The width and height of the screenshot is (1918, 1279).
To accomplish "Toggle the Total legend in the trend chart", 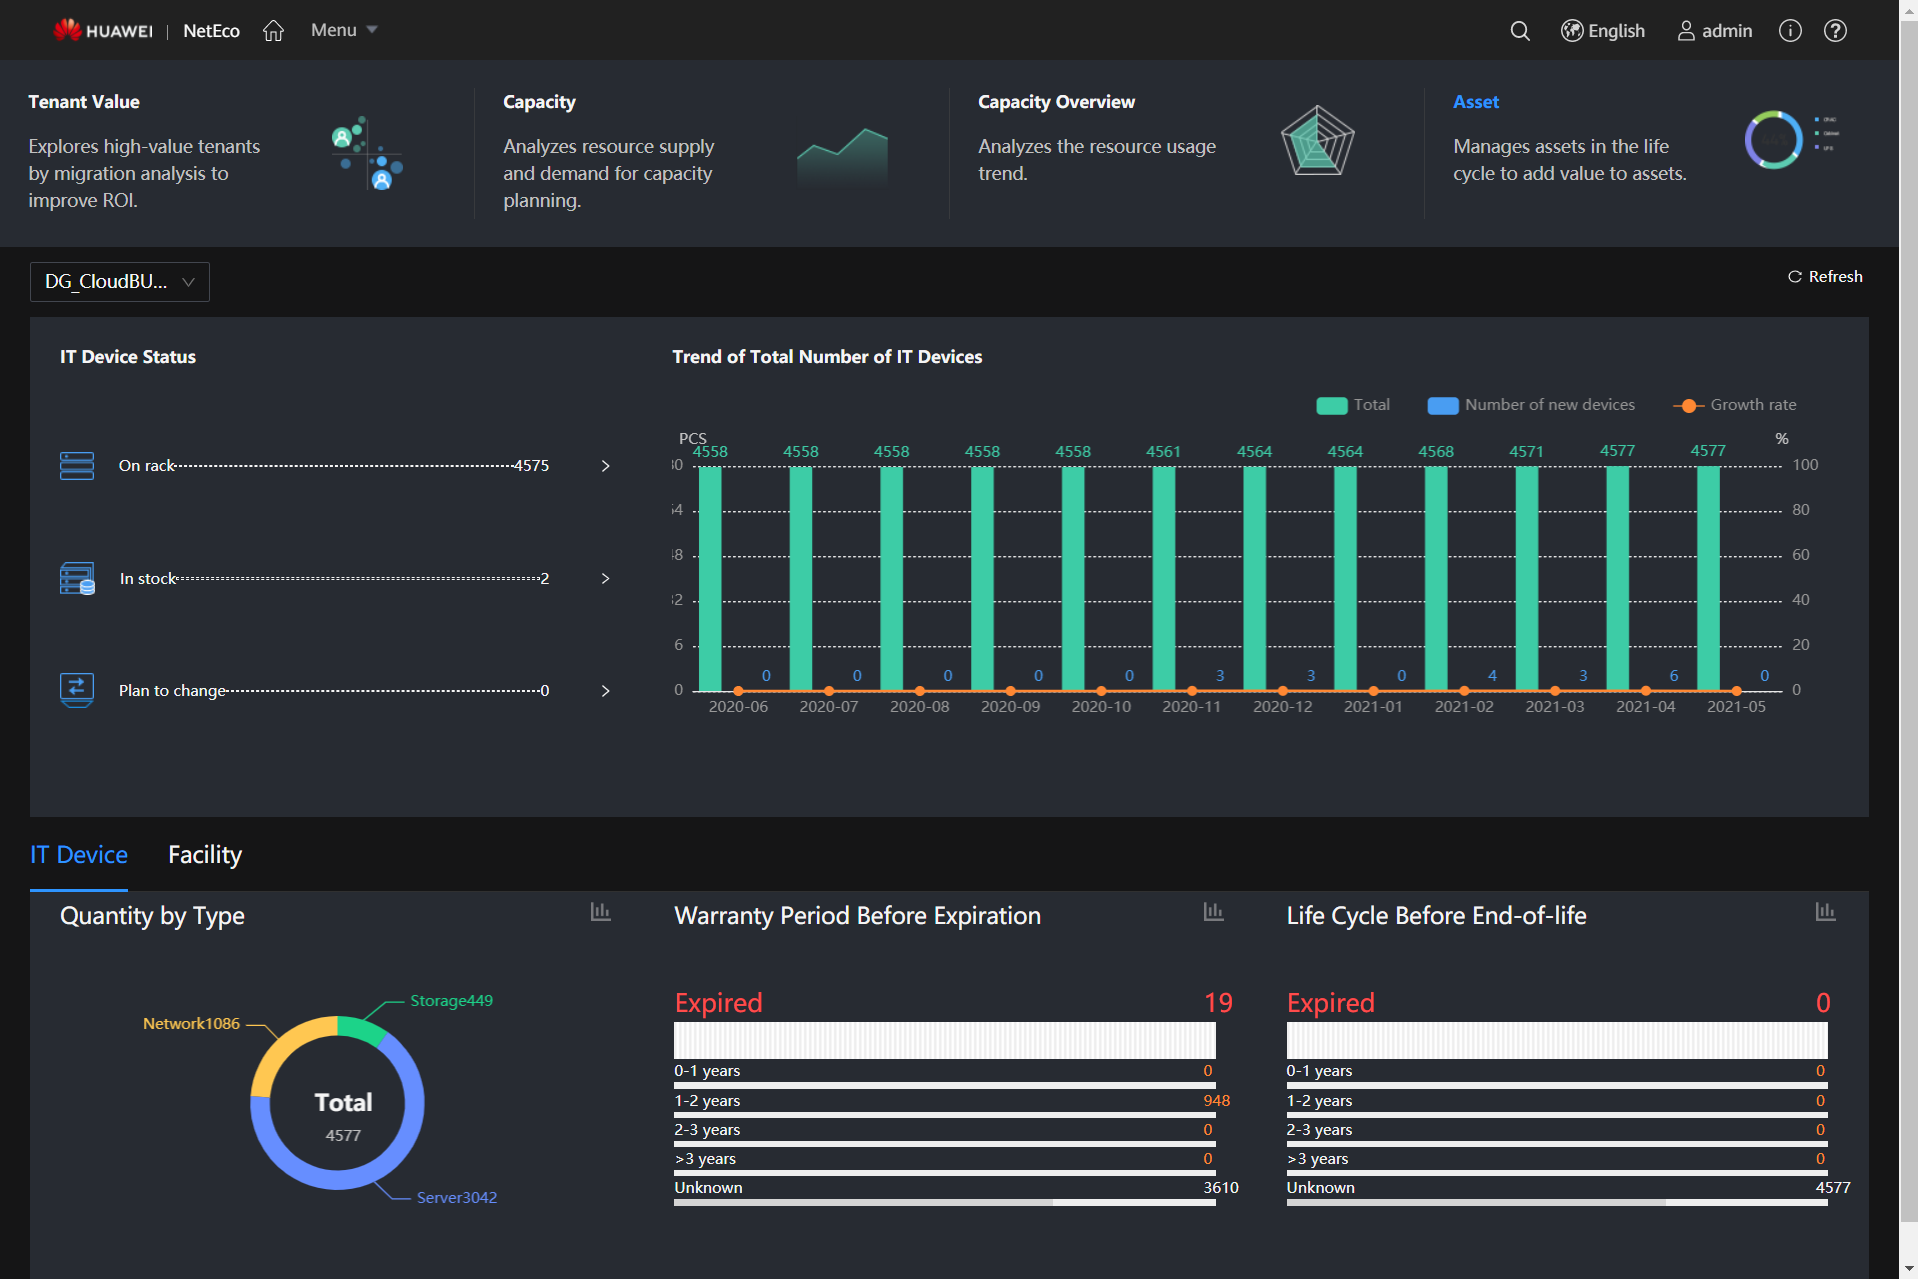I will (1353, 405).
